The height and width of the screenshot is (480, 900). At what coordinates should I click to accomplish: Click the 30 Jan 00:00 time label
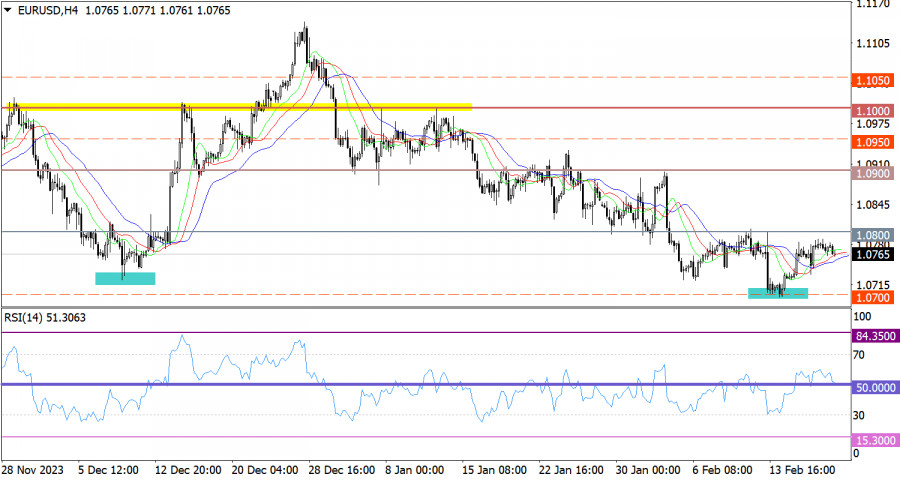(648, 470)
